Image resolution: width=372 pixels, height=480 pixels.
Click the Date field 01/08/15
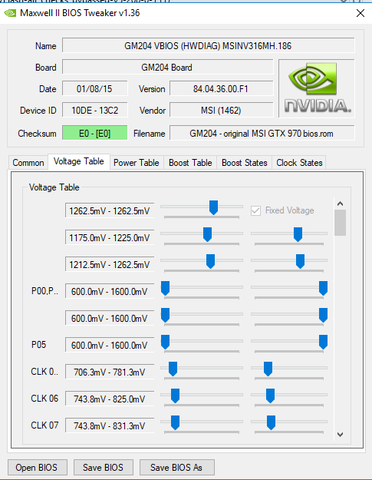[95, 89]
